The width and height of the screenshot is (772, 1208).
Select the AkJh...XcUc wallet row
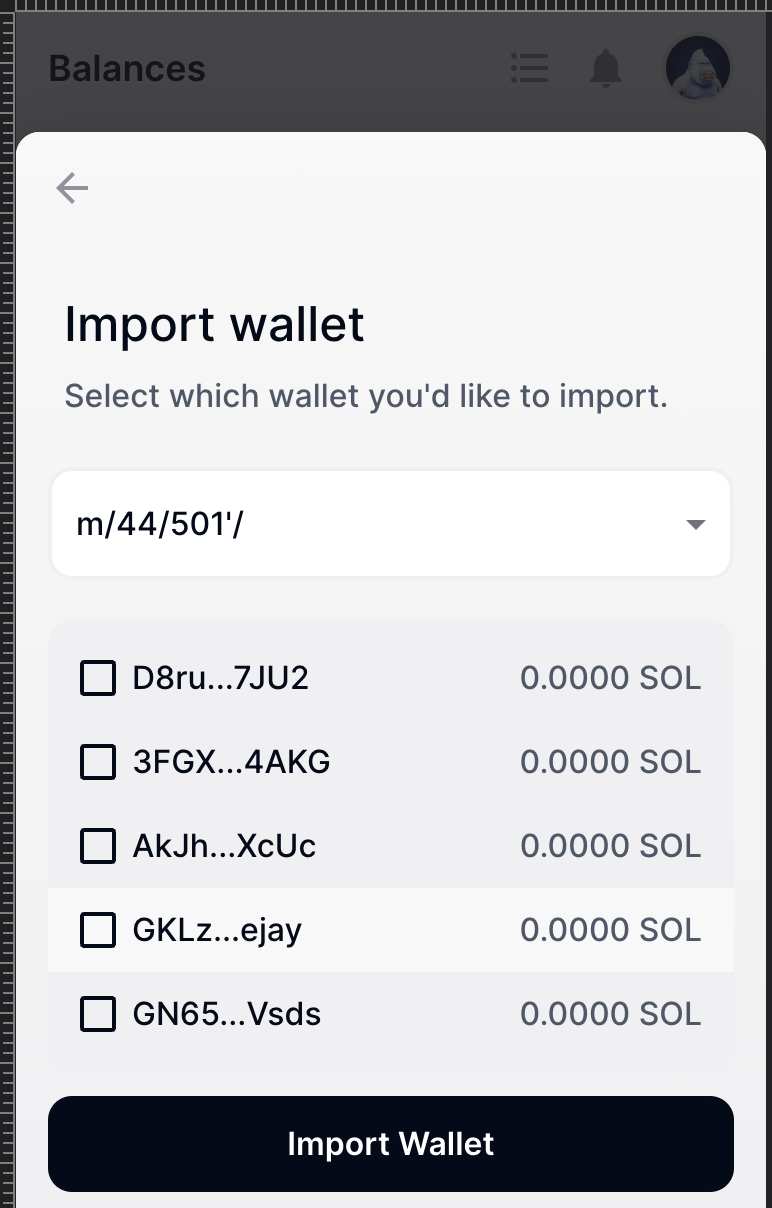tap(390, 845)
